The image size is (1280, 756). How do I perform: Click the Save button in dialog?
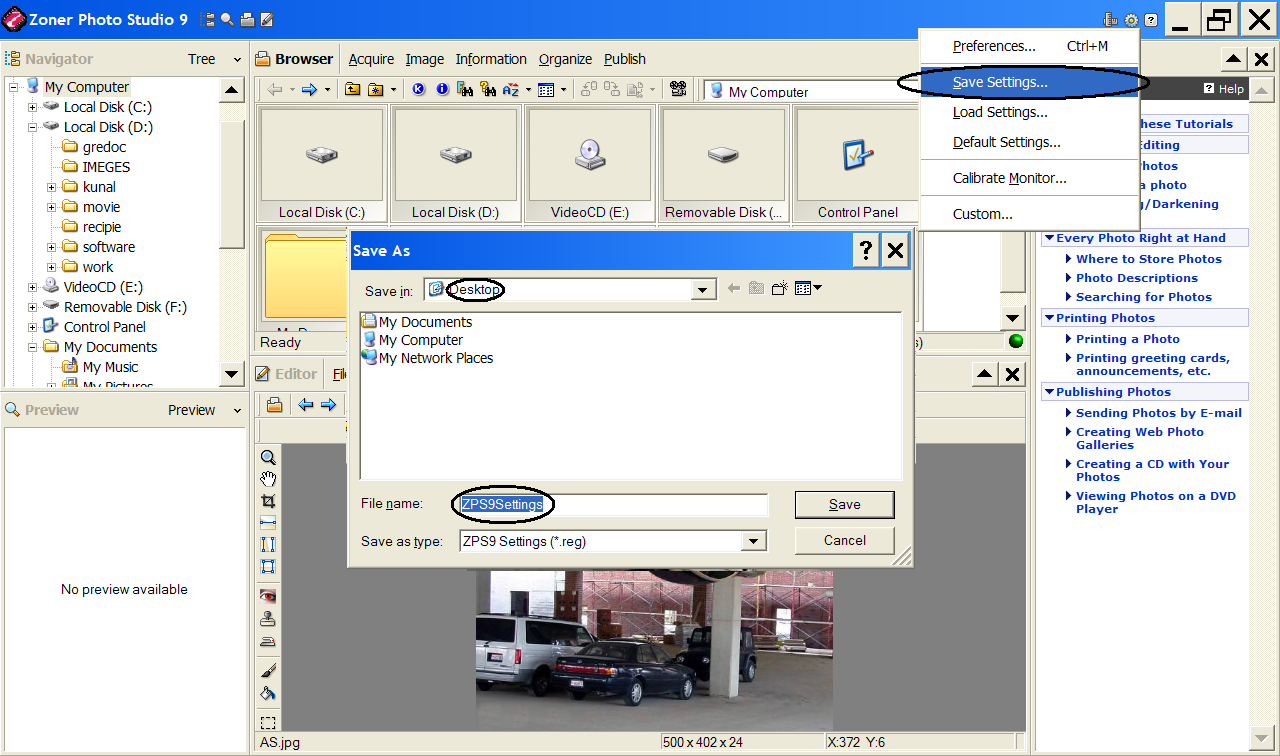click(x=845, y=504)
